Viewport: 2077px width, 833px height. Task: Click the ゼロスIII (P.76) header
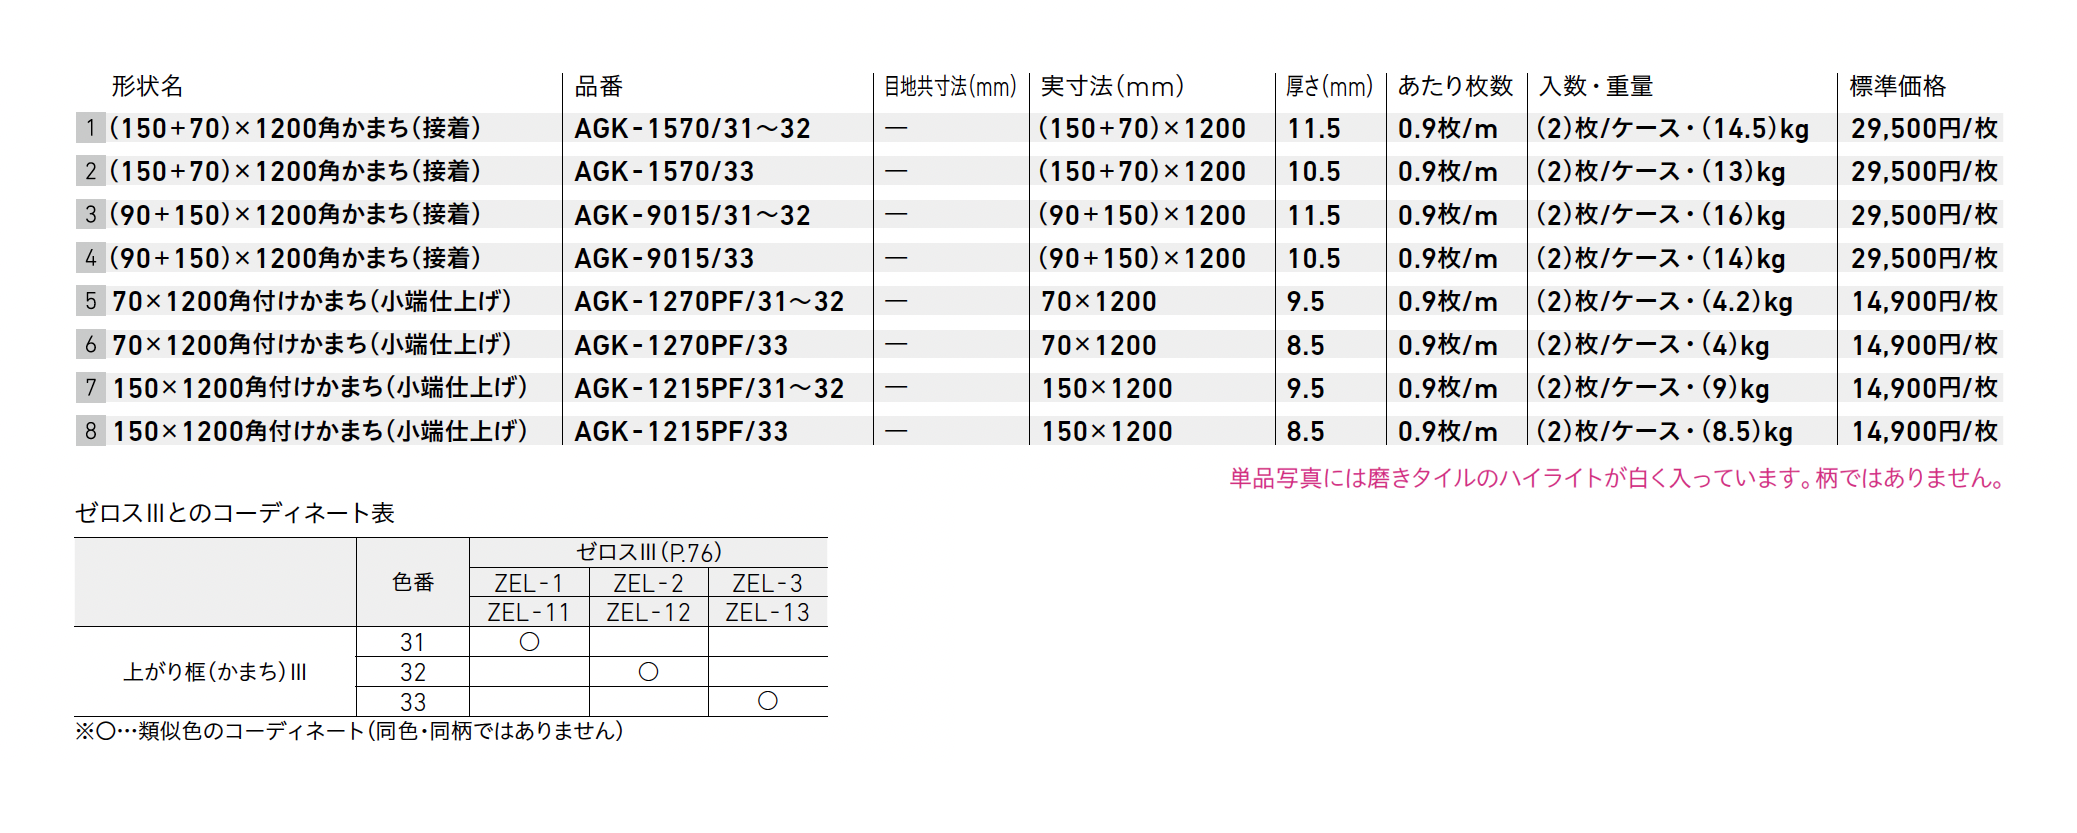648,552
